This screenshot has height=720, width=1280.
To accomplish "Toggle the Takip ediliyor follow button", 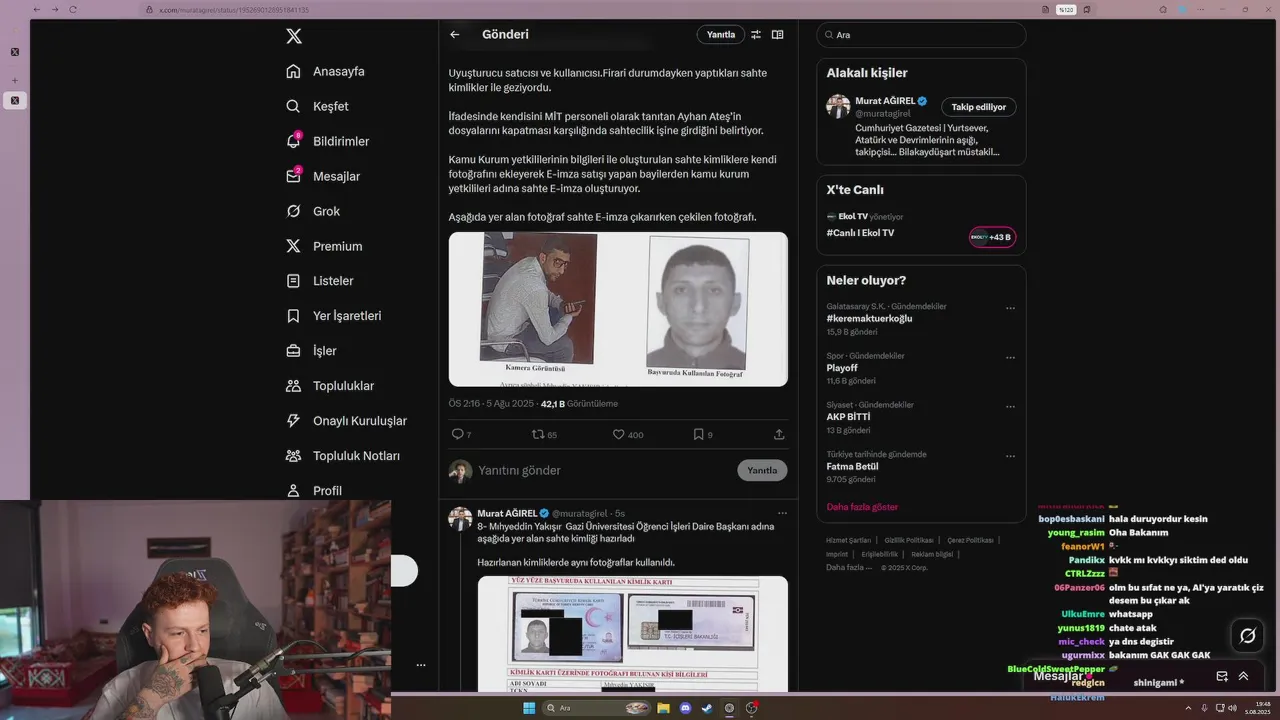I will 978,106.
